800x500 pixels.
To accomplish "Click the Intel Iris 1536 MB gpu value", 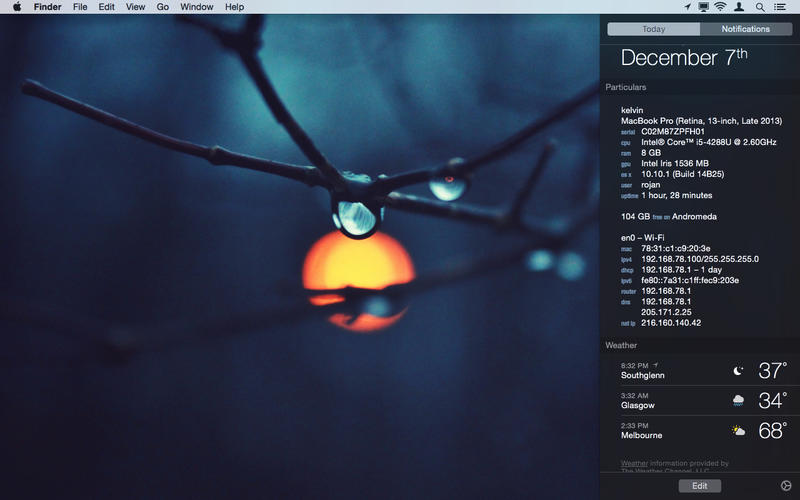I will pos(675,164).
